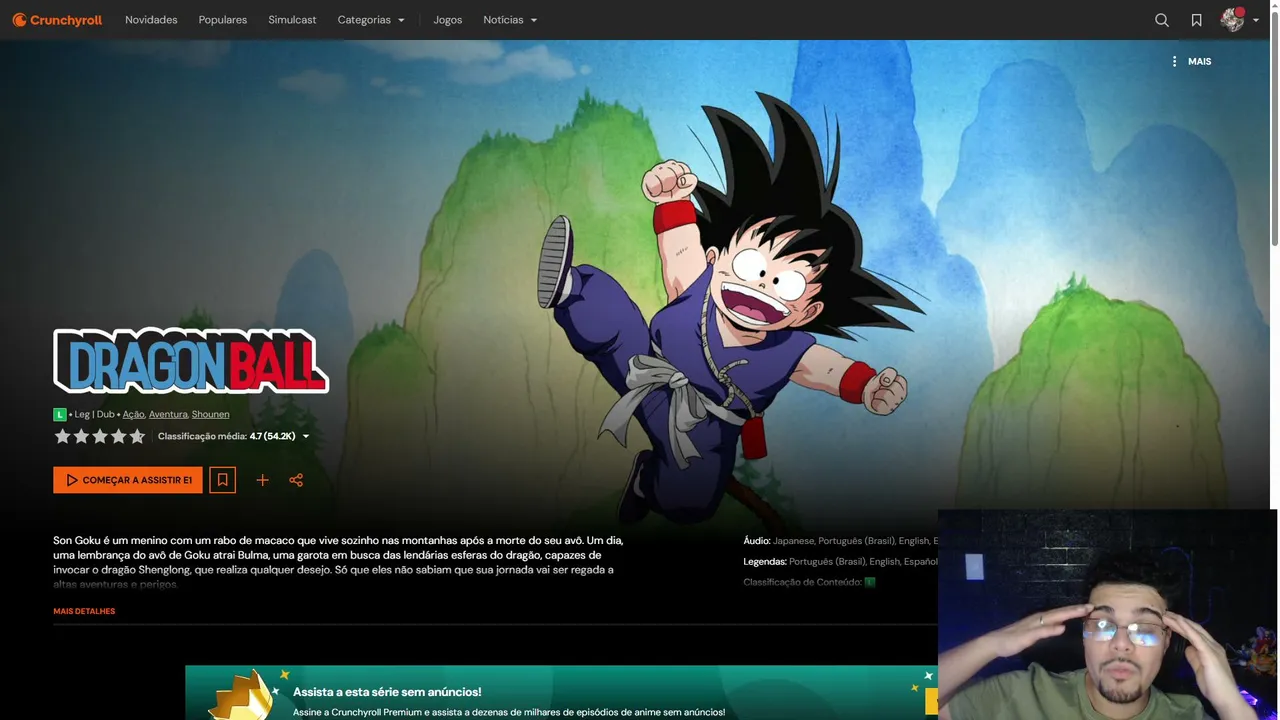Open the watchlist bookmark in header

[1196, 20]
